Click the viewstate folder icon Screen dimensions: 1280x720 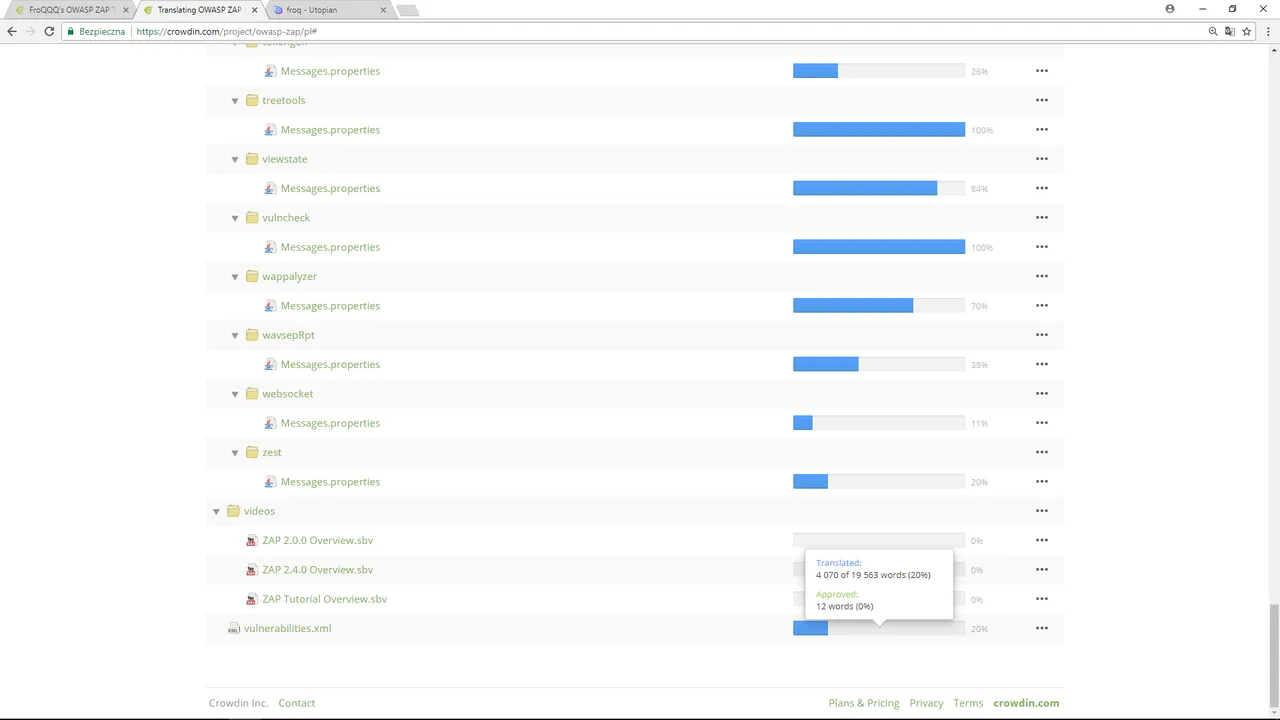pos(252,159)
